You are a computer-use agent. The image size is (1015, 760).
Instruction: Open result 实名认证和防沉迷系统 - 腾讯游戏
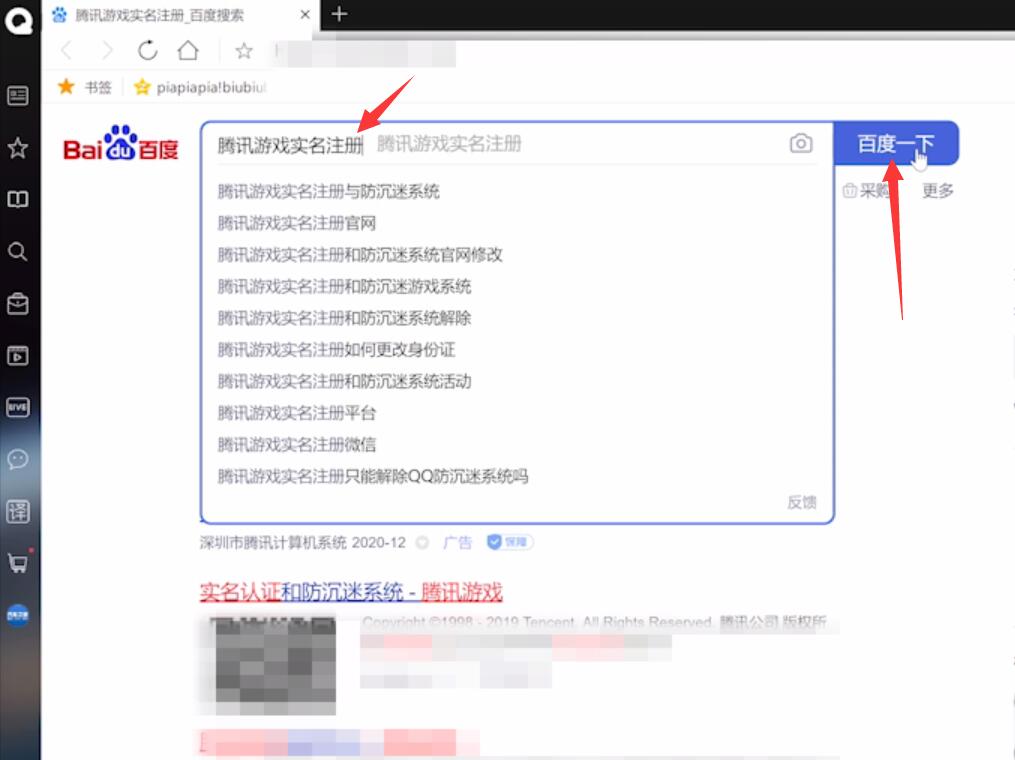[351, 591]
